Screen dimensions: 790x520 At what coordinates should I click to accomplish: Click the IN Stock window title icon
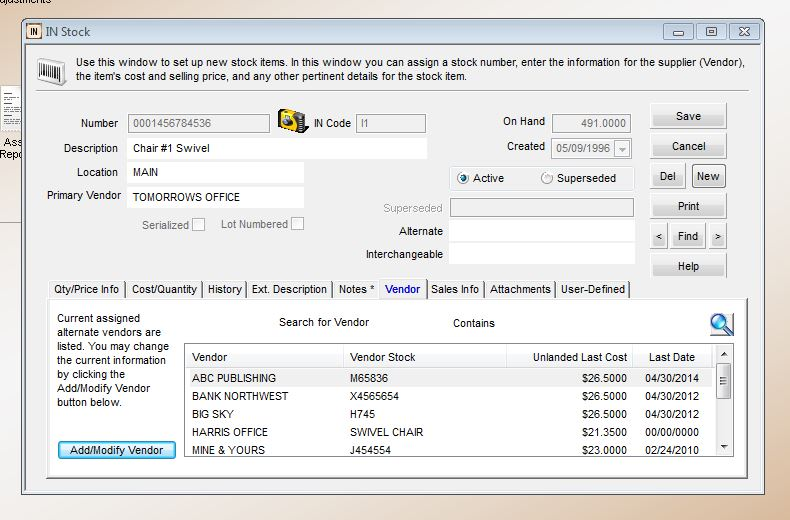pyautogui.click(x=33, y=32)
